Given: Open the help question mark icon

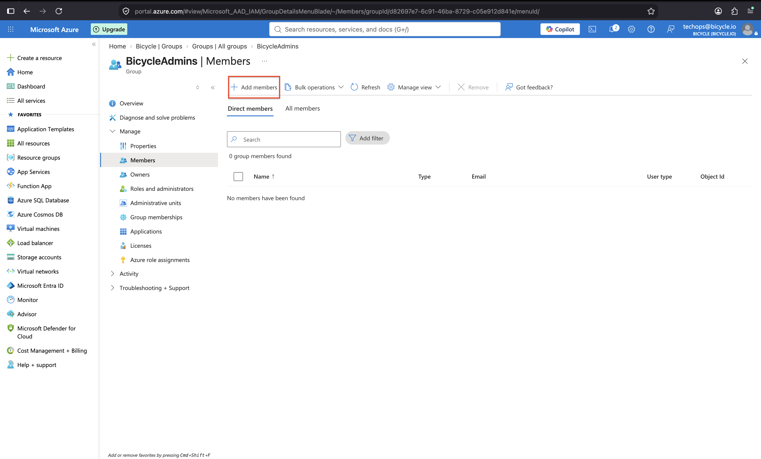Looking at the screenshot, I should 651,30.
